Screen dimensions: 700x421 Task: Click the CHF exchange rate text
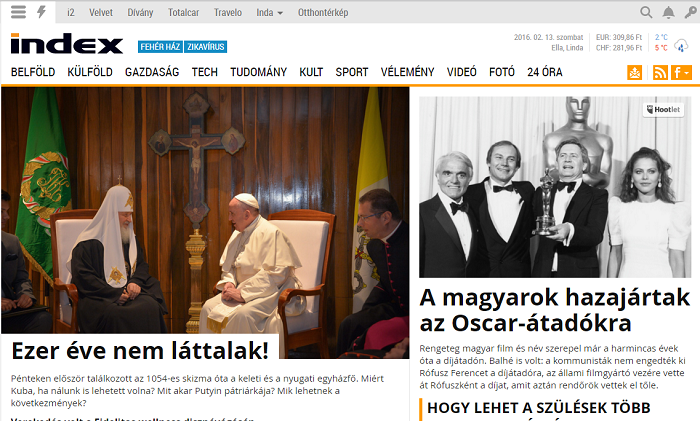coord(619,48)
